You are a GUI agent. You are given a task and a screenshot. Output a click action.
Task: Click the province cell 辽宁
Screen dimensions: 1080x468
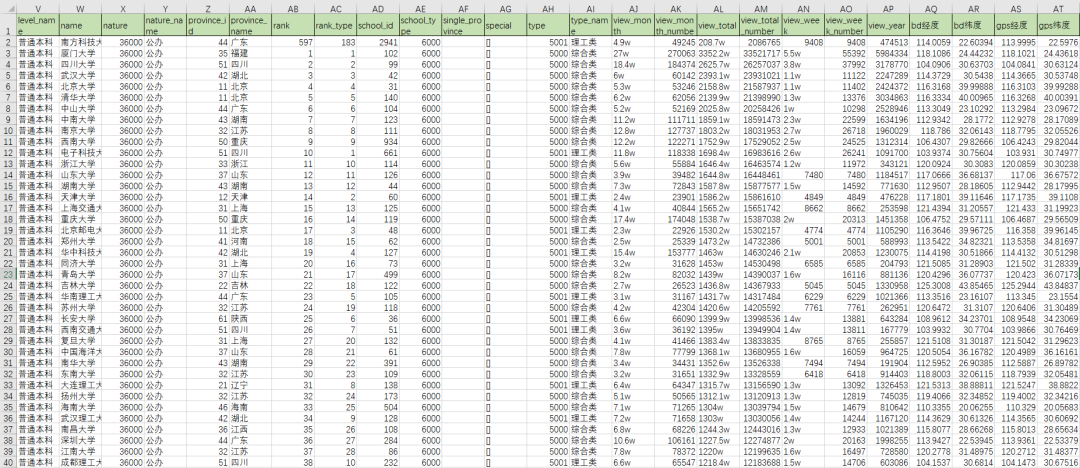pos(250,385)
